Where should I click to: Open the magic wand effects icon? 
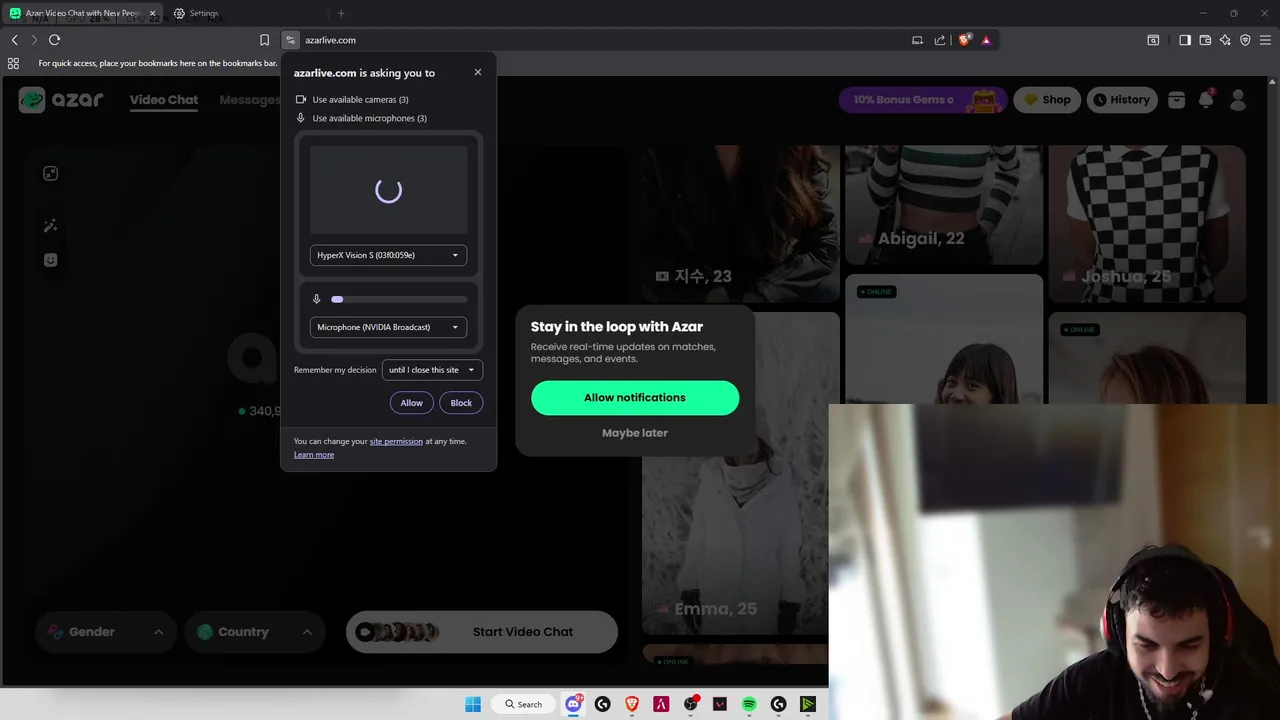[50, 226]
